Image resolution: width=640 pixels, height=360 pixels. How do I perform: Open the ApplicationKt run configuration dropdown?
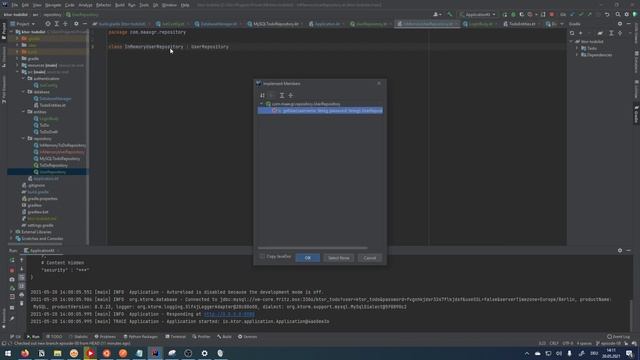pyautogui.click(x=478, y=14)
